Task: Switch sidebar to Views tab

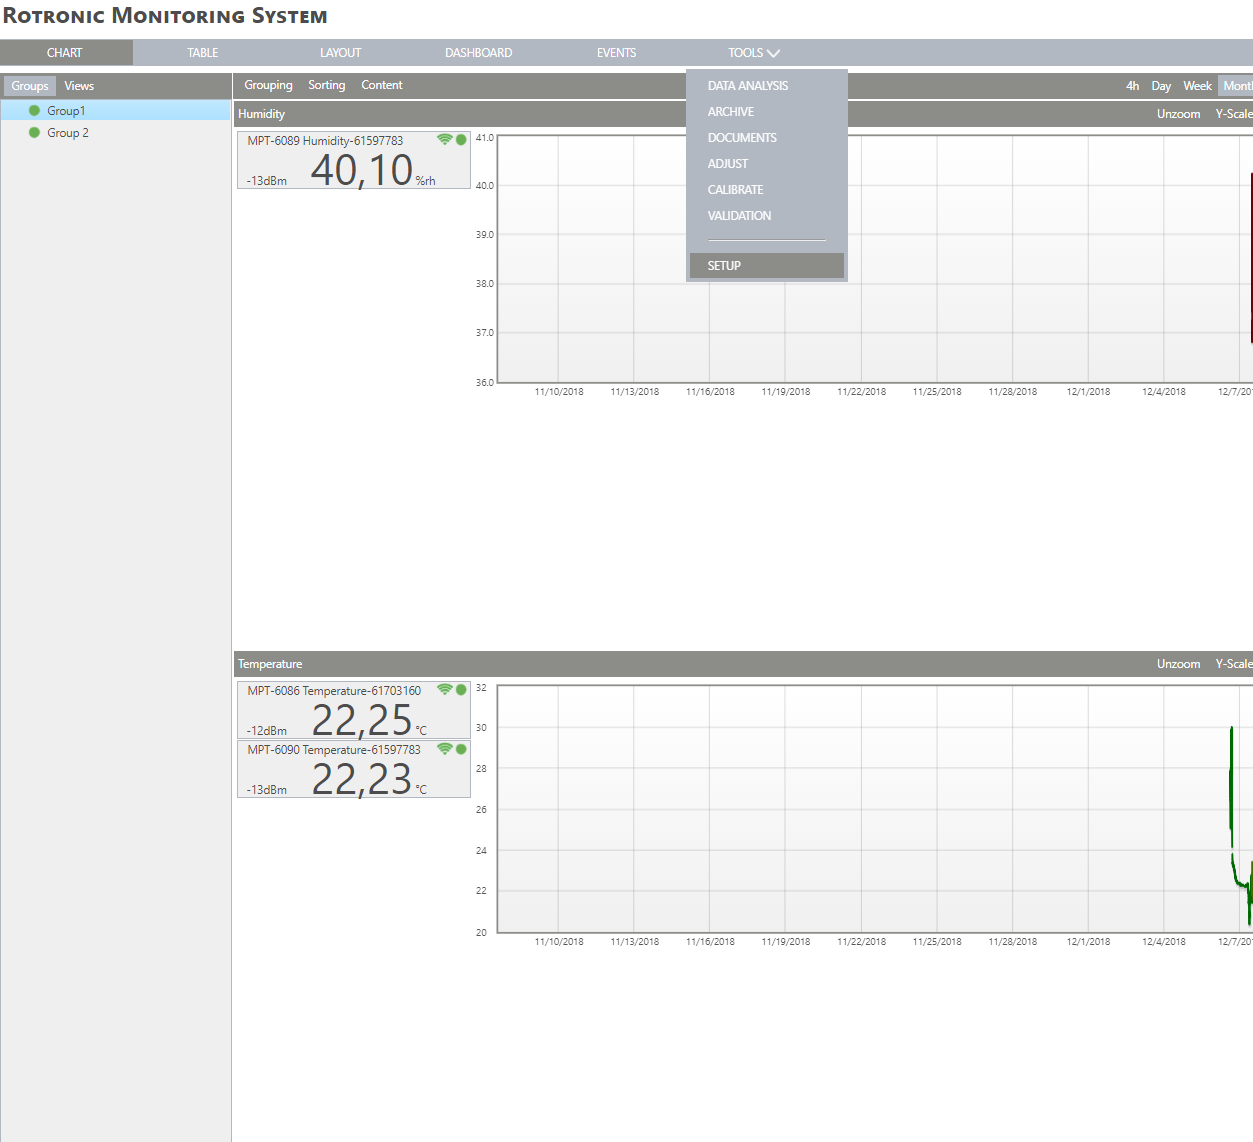Action: [79, 86]
